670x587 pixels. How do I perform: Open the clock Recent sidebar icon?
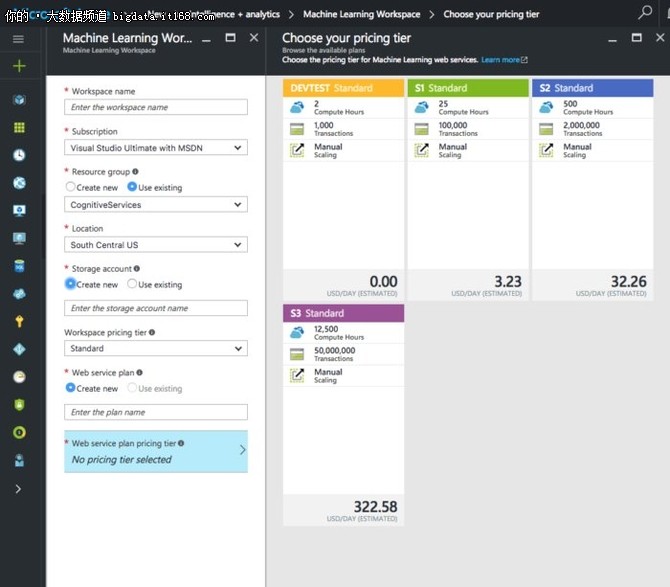tap(19, 155)
